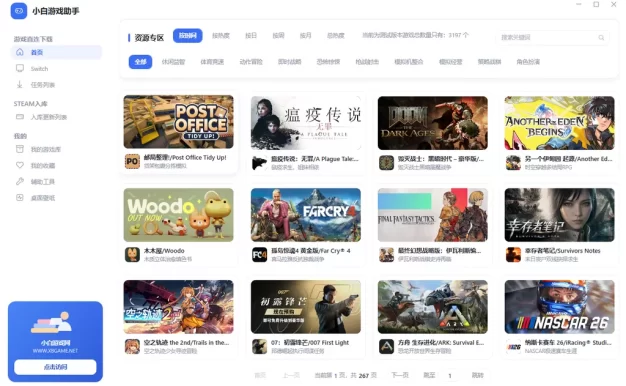The width and height of the screenshot is (626, 386).
Task: Click the search magnifier icon
Action: pos(601,38)
